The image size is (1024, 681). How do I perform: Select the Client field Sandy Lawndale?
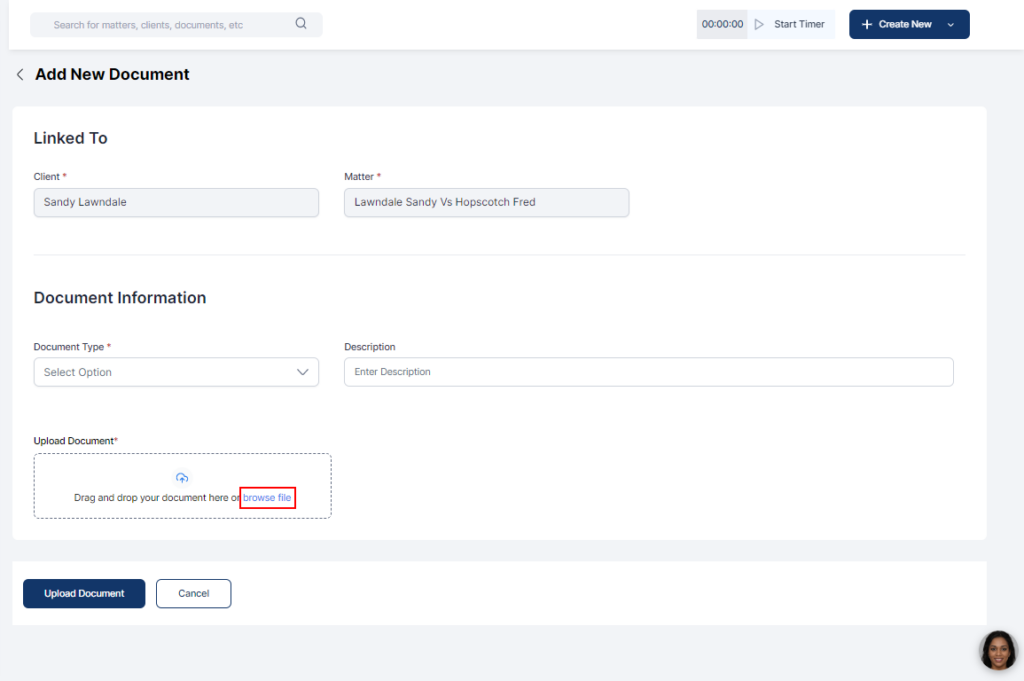(176, 202)
